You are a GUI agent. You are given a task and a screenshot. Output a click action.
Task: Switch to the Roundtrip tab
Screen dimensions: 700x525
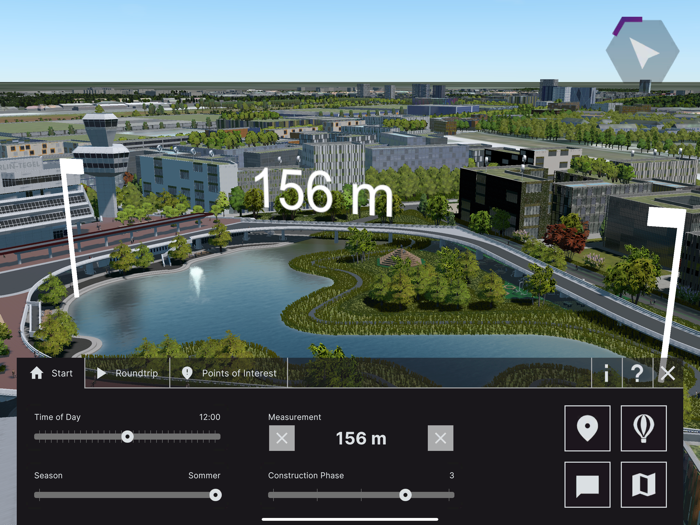(127, 373)
